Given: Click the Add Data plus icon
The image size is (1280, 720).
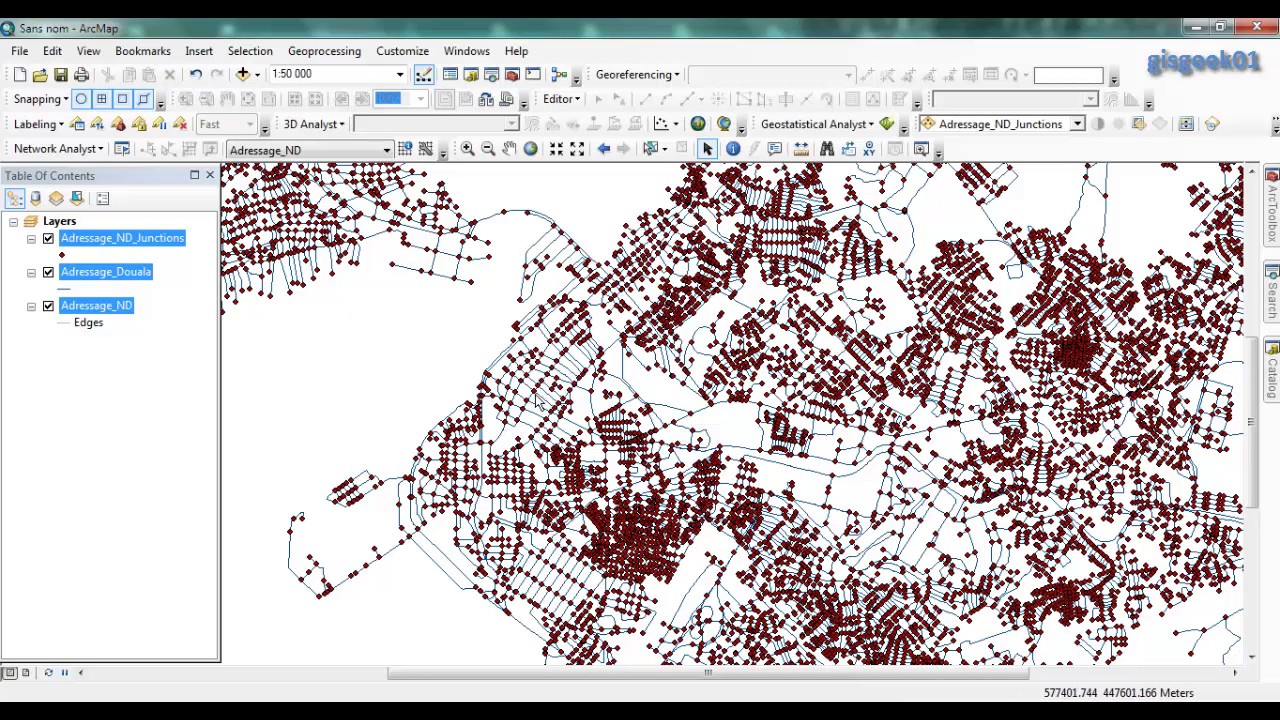Looking at the screenshot, I should (x=242, y=74).
